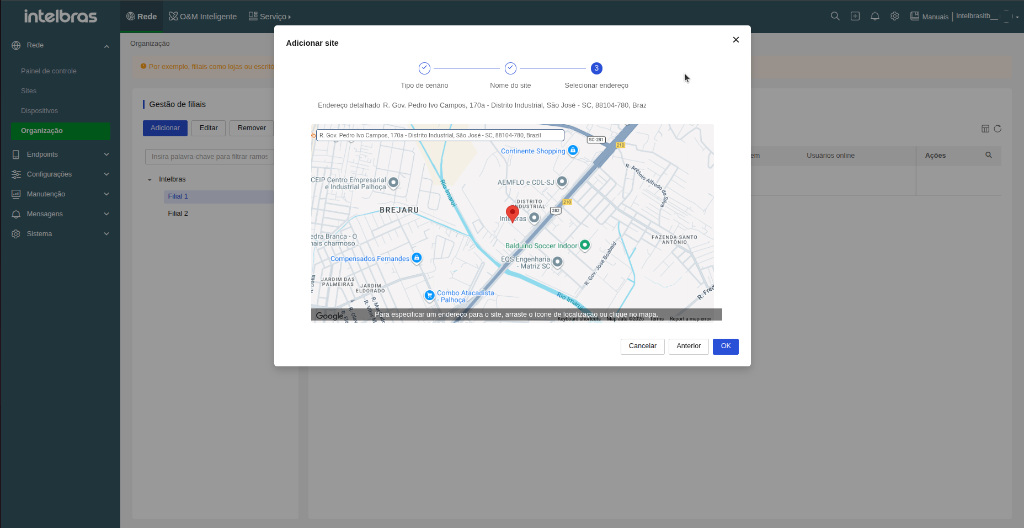Collapse the Intelbras tree node arrow
The image size is (1024, 528).
(x=149, y=179)
